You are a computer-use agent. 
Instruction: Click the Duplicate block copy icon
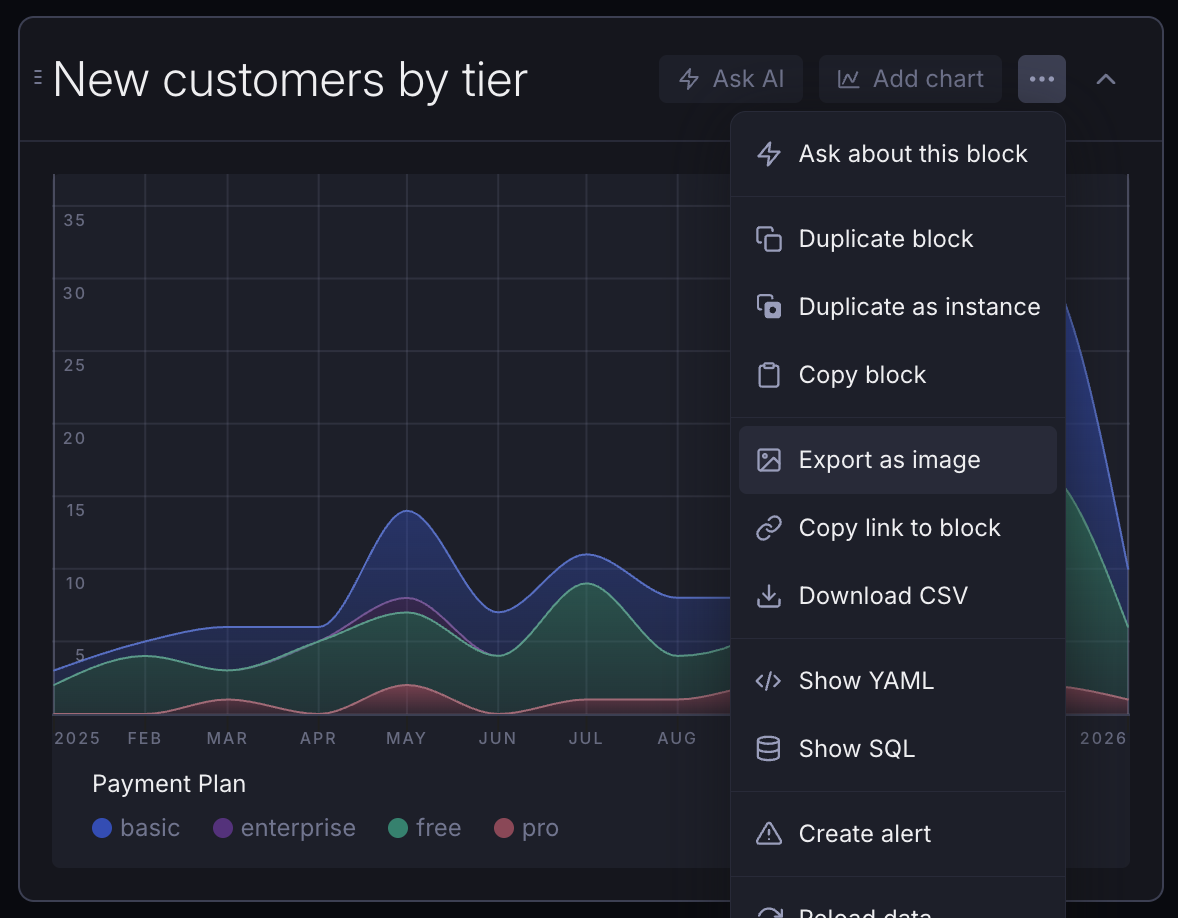click(x=768, y=239)
